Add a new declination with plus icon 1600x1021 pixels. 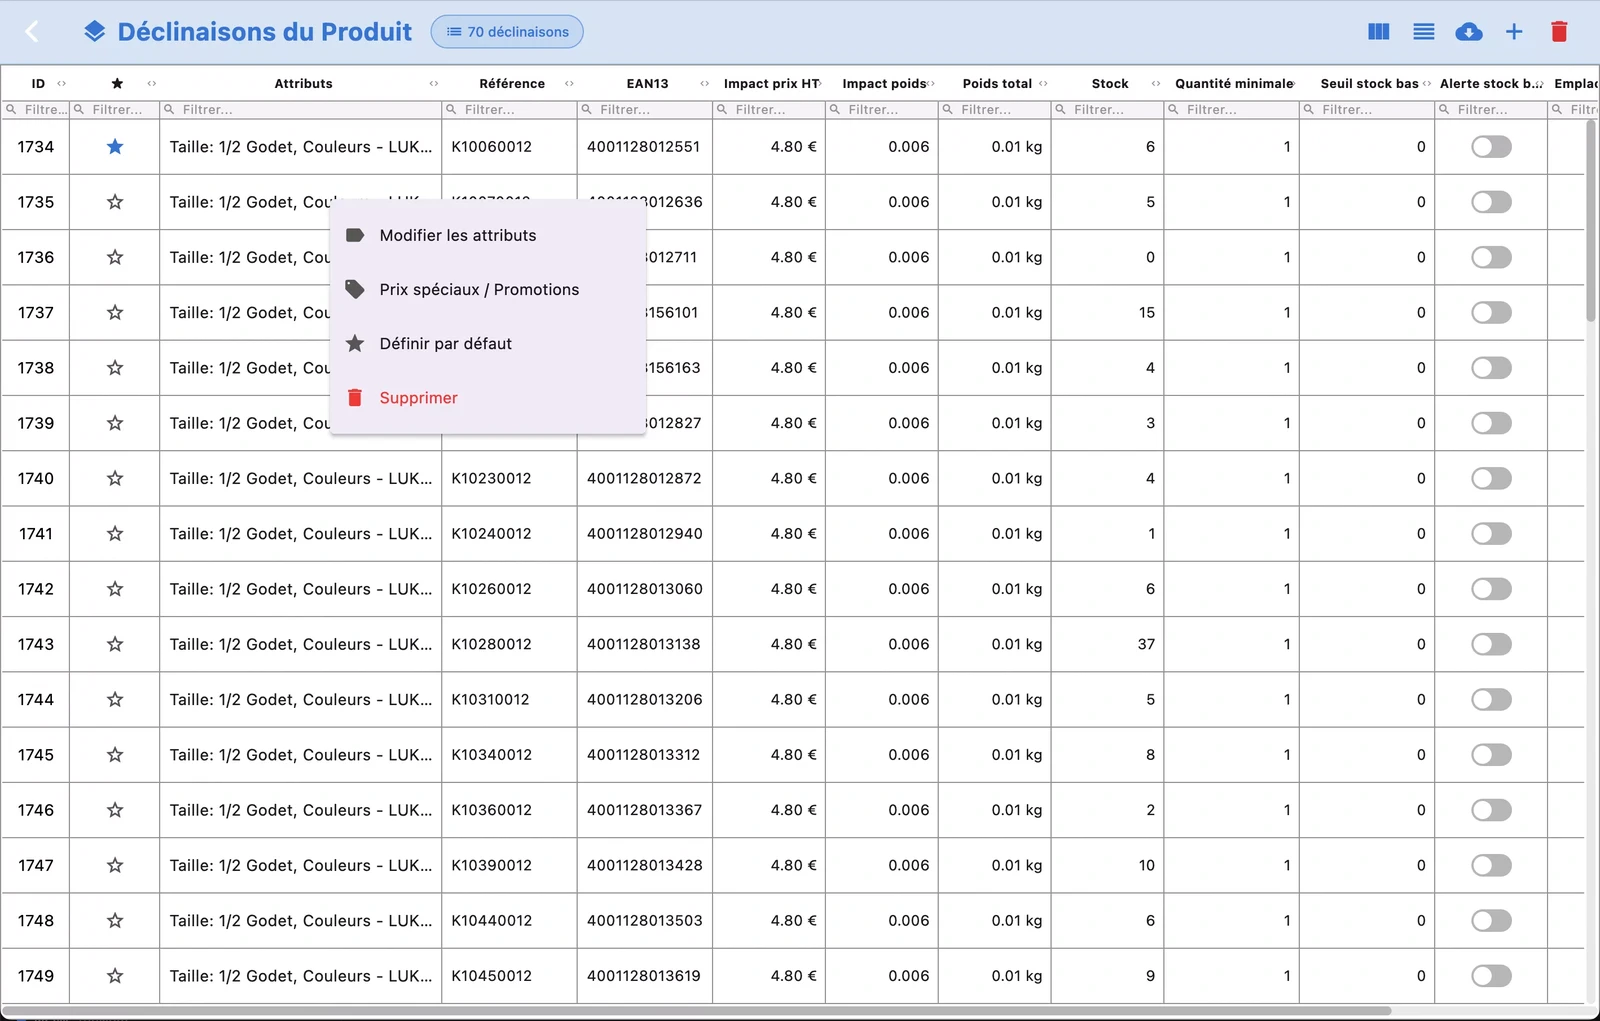point(1514,32)
